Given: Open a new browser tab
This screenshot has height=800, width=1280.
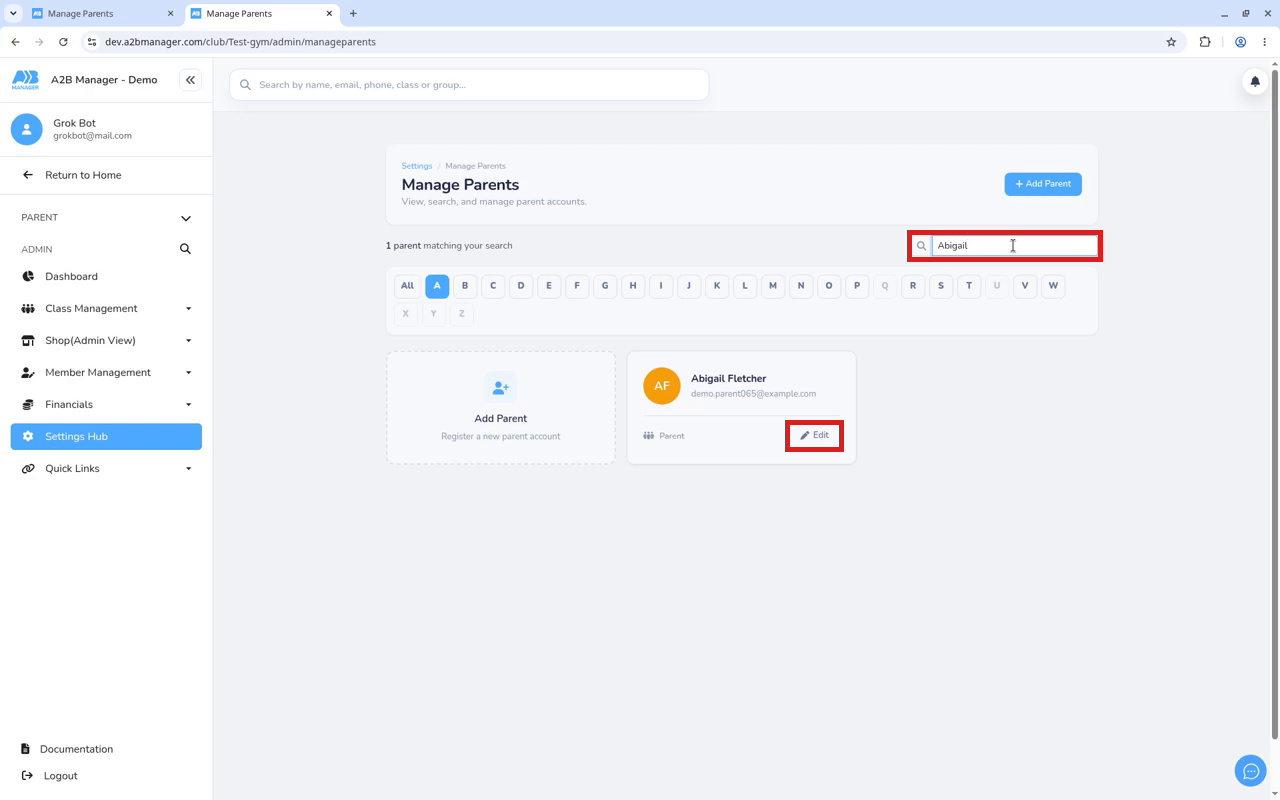Looking at the screenshot, I should coord(353,14).
